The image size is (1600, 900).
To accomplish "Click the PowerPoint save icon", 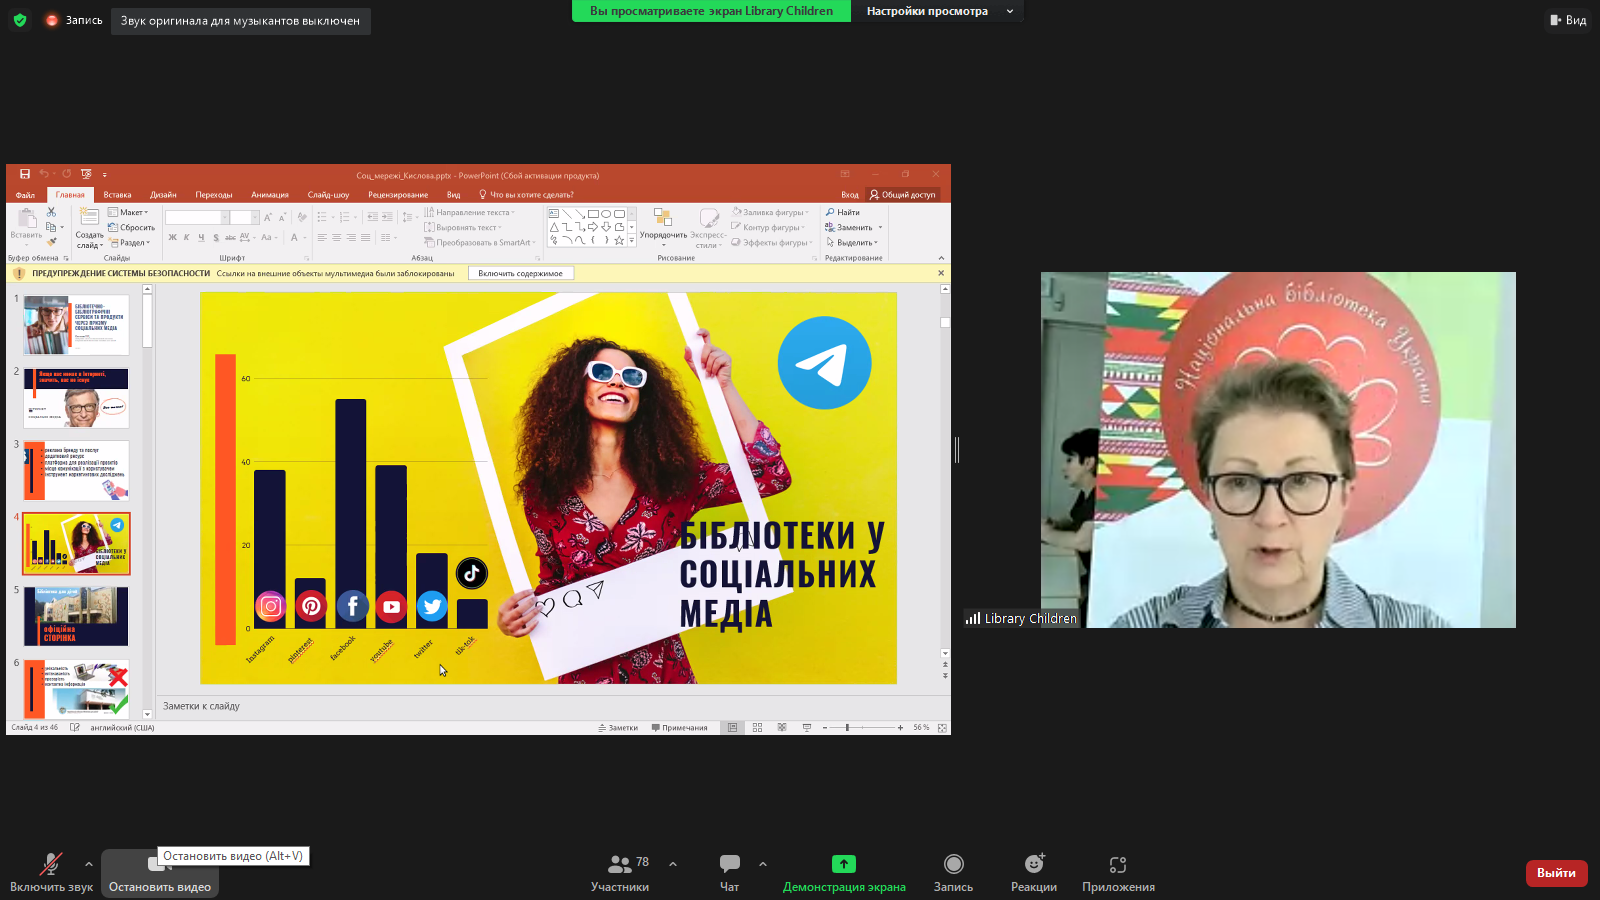I will point(25,174).
